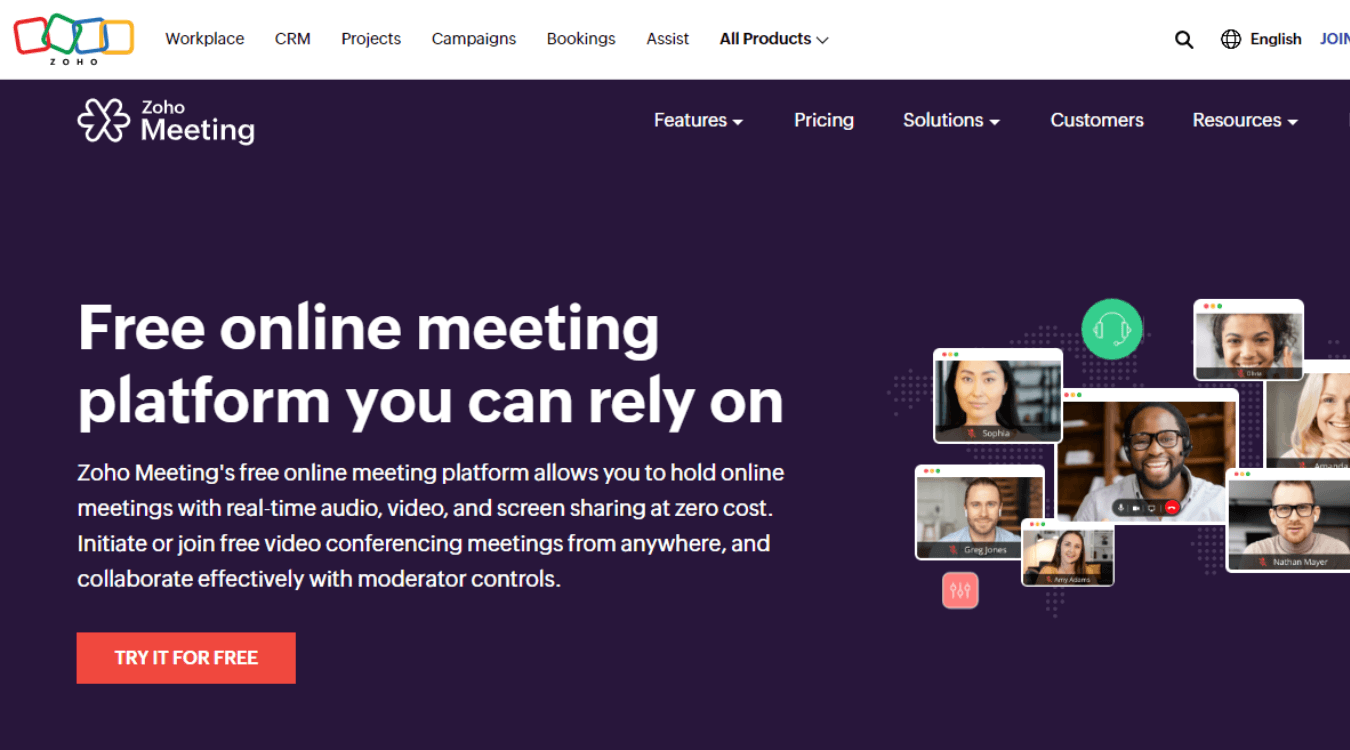Open the Workplace menu item
1350x750 pixels.
tap(205, 39)
